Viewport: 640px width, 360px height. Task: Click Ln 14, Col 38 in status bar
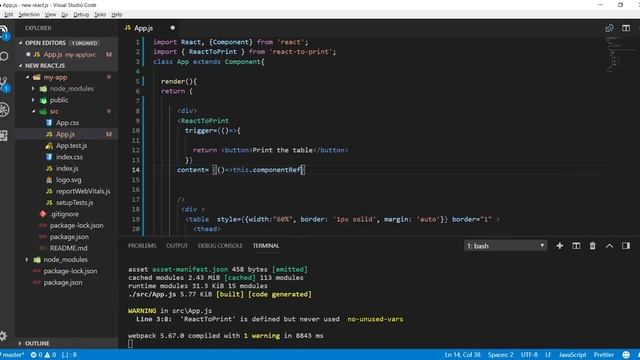tap(462, 355)
